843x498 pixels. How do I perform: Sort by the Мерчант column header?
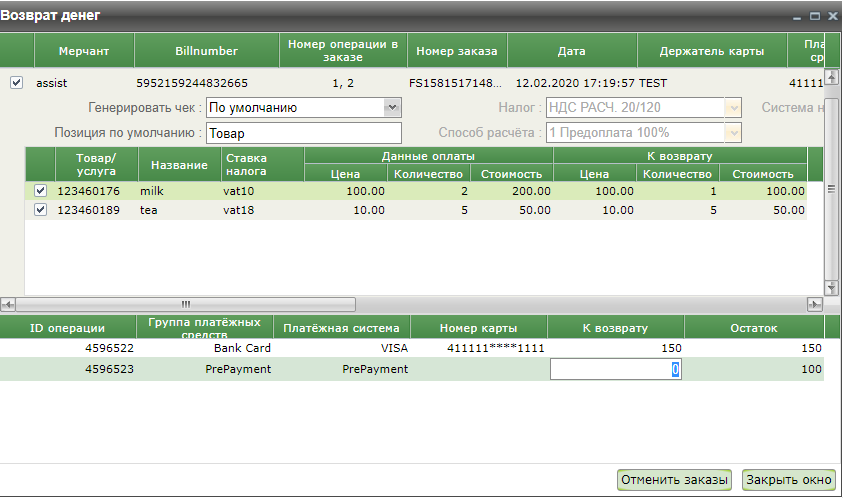[83, 50]
